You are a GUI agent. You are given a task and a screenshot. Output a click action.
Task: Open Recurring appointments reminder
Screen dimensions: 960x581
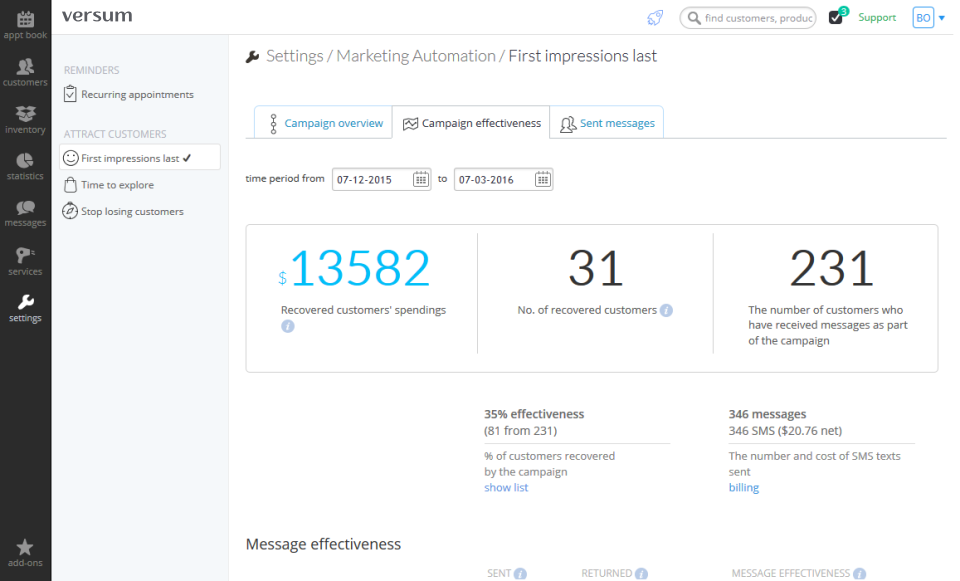click(137, 95)
